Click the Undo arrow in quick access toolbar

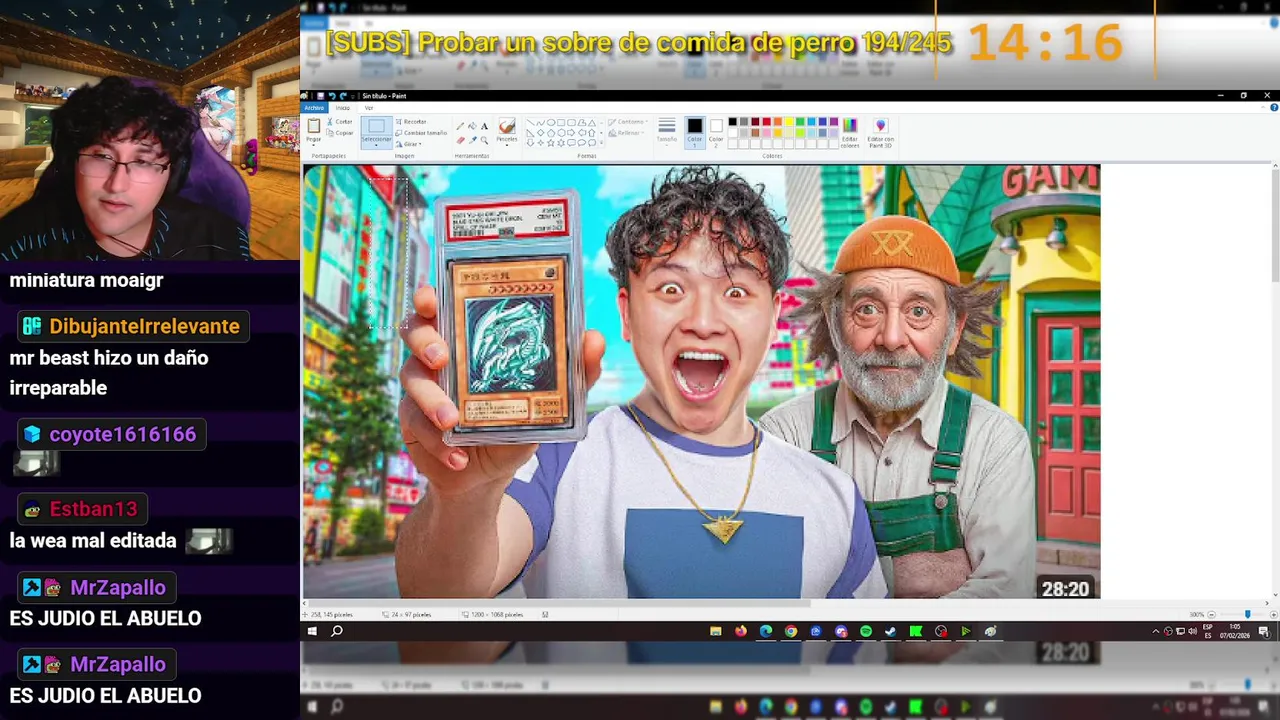[332, 96]
